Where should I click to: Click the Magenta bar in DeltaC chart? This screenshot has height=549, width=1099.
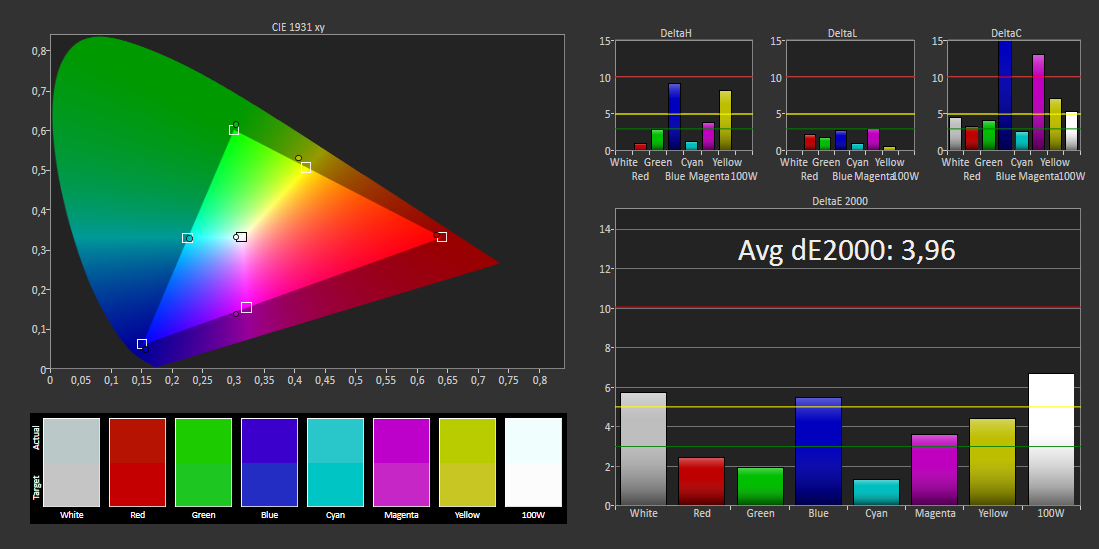(x=1039, y=102)
